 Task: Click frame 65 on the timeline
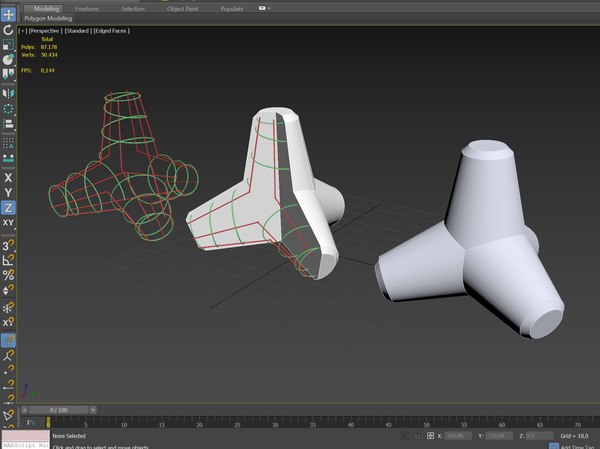[540, 424]
